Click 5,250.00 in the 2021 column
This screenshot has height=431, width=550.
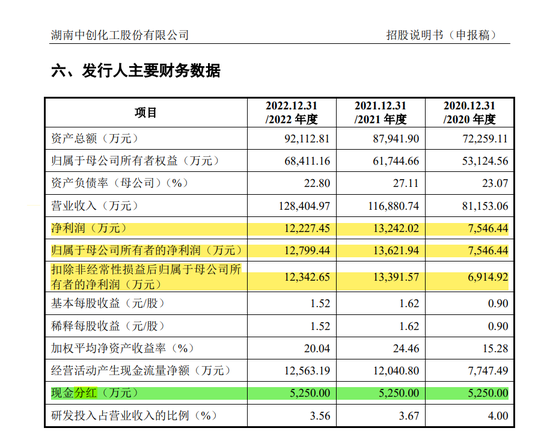(399, 393)
